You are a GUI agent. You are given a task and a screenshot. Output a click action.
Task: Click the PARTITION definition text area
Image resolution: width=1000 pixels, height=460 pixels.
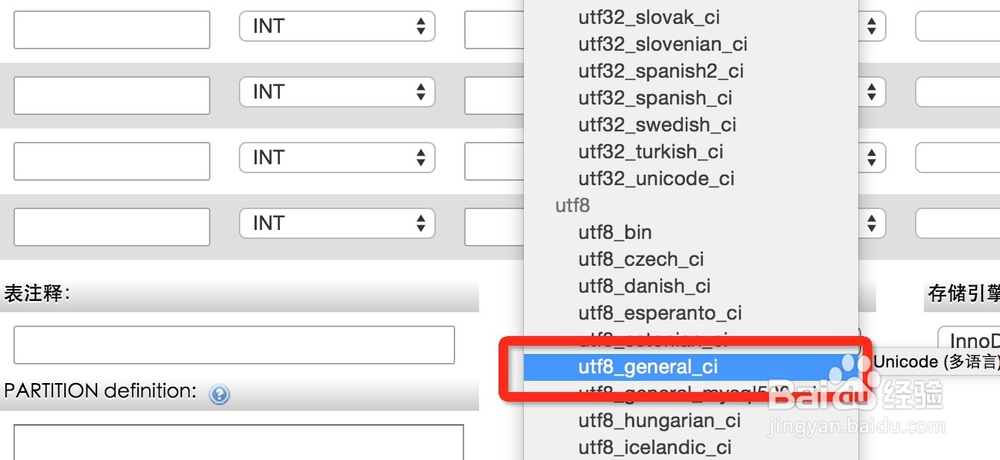tap(238, 442)
